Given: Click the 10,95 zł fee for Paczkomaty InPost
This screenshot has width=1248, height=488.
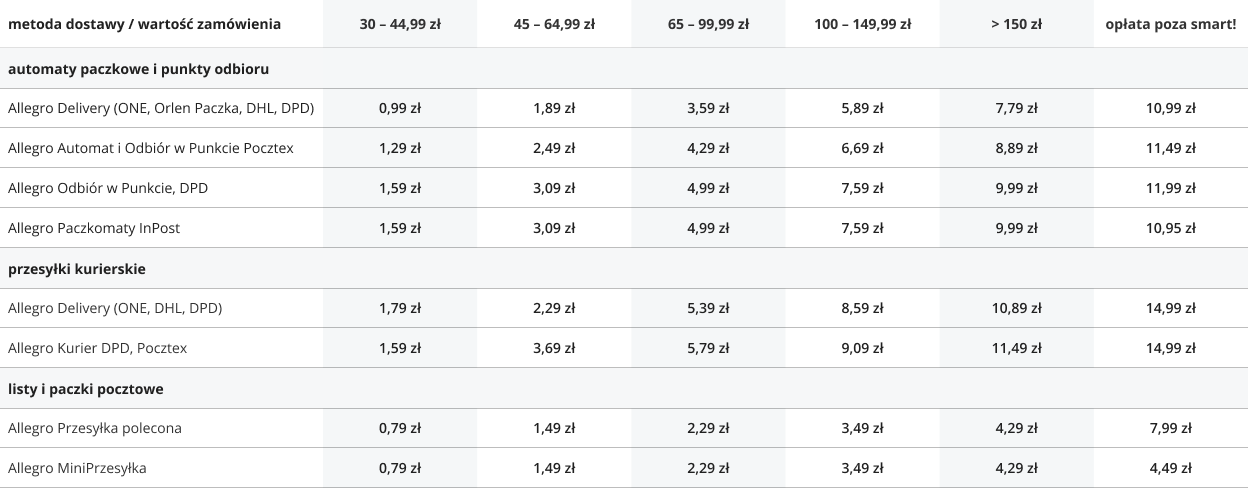Looking at the screenshot, I should tap(1171, 228).
